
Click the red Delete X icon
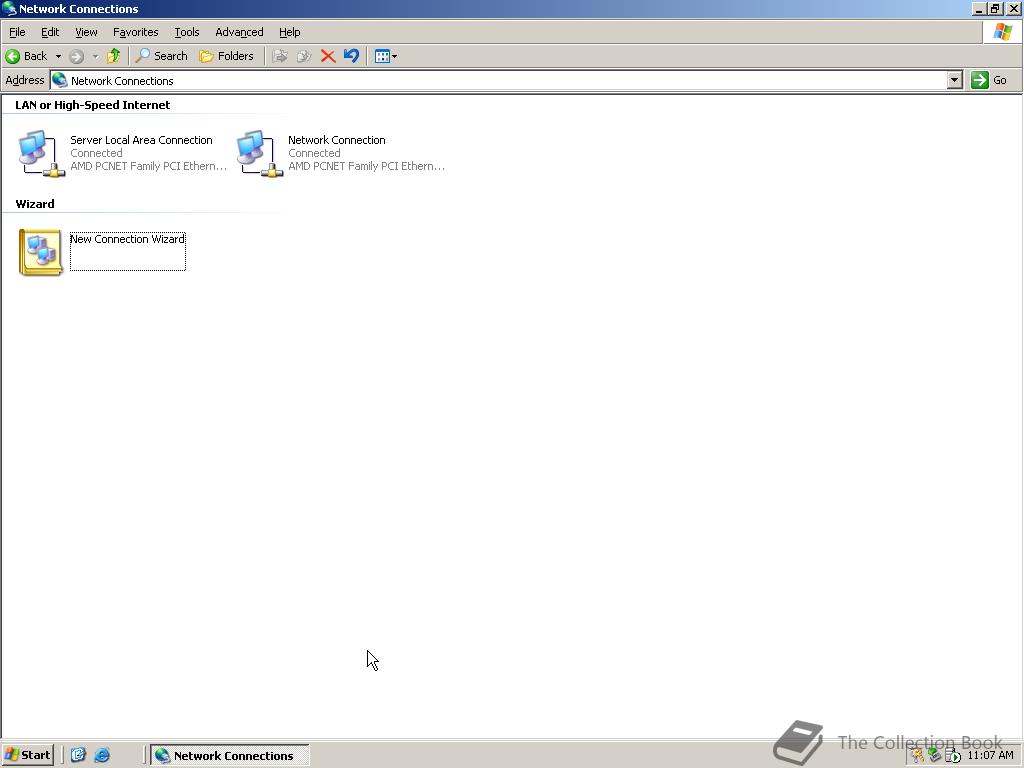pyautogui.click(x=328, y=56)
